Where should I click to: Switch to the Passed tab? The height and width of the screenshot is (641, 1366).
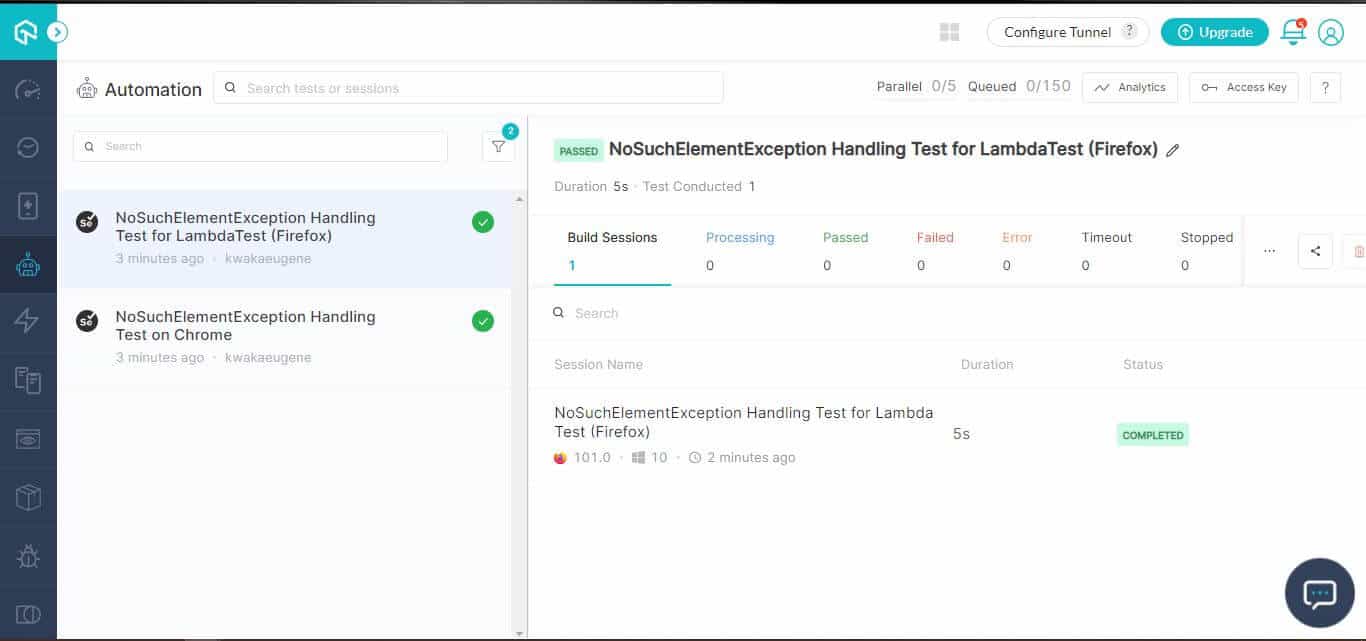point(845,237)
